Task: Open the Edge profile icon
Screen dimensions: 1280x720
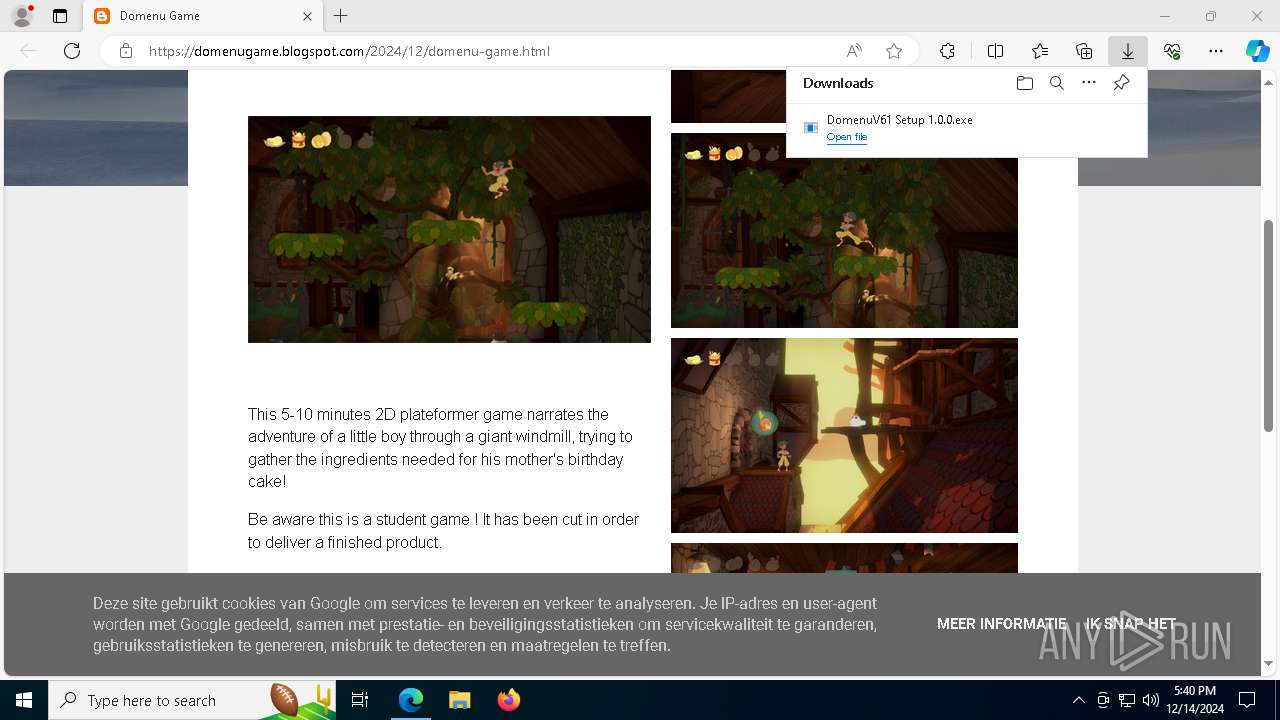Action: [x=22, y=16]
